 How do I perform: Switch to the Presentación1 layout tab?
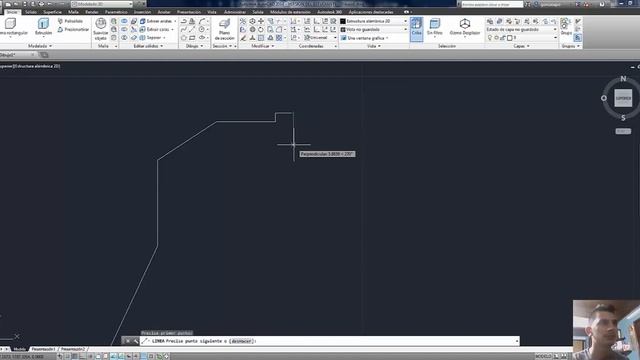[44, 349]
